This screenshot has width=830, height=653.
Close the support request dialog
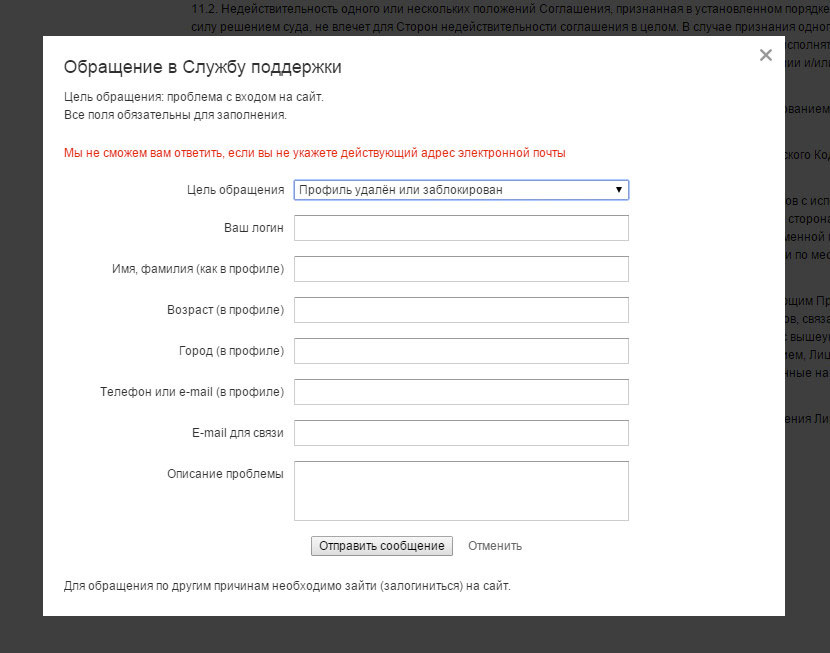click(766, 56)
